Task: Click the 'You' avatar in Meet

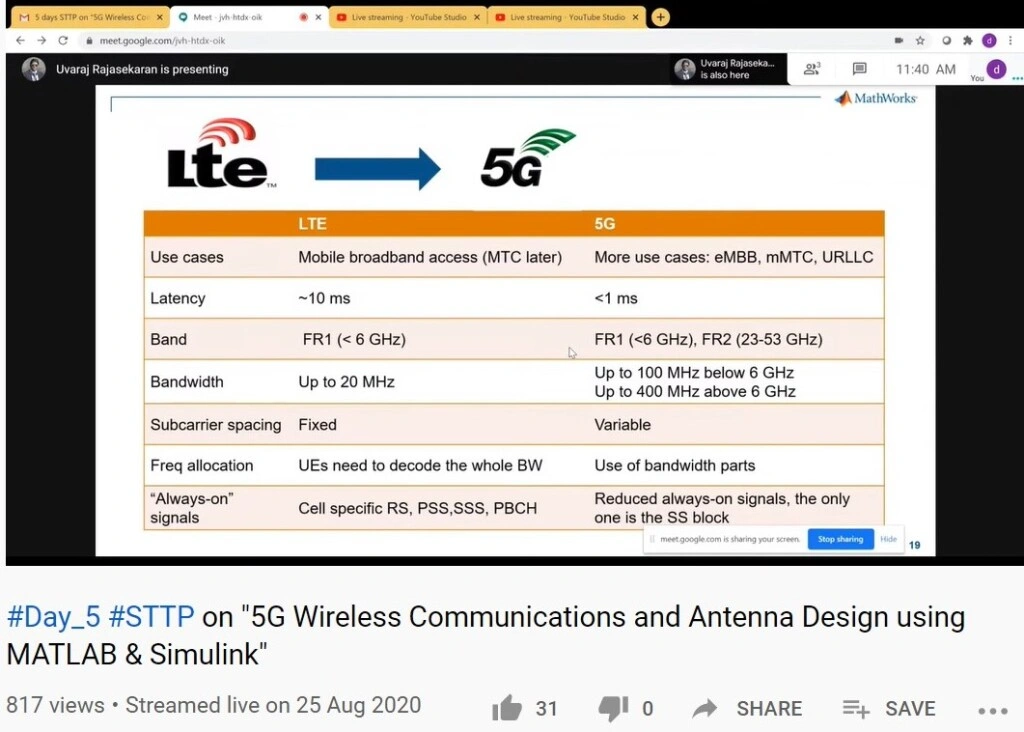Action: (996, 69)
